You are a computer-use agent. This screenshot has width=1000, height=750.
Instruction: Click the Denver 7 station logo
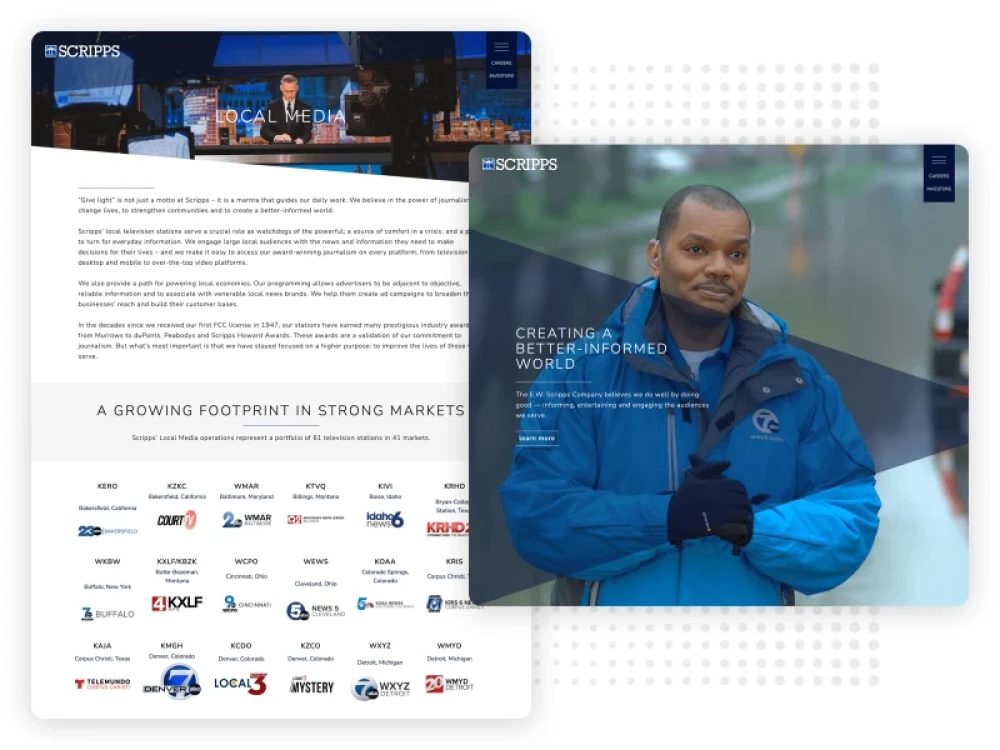(172, 683)
